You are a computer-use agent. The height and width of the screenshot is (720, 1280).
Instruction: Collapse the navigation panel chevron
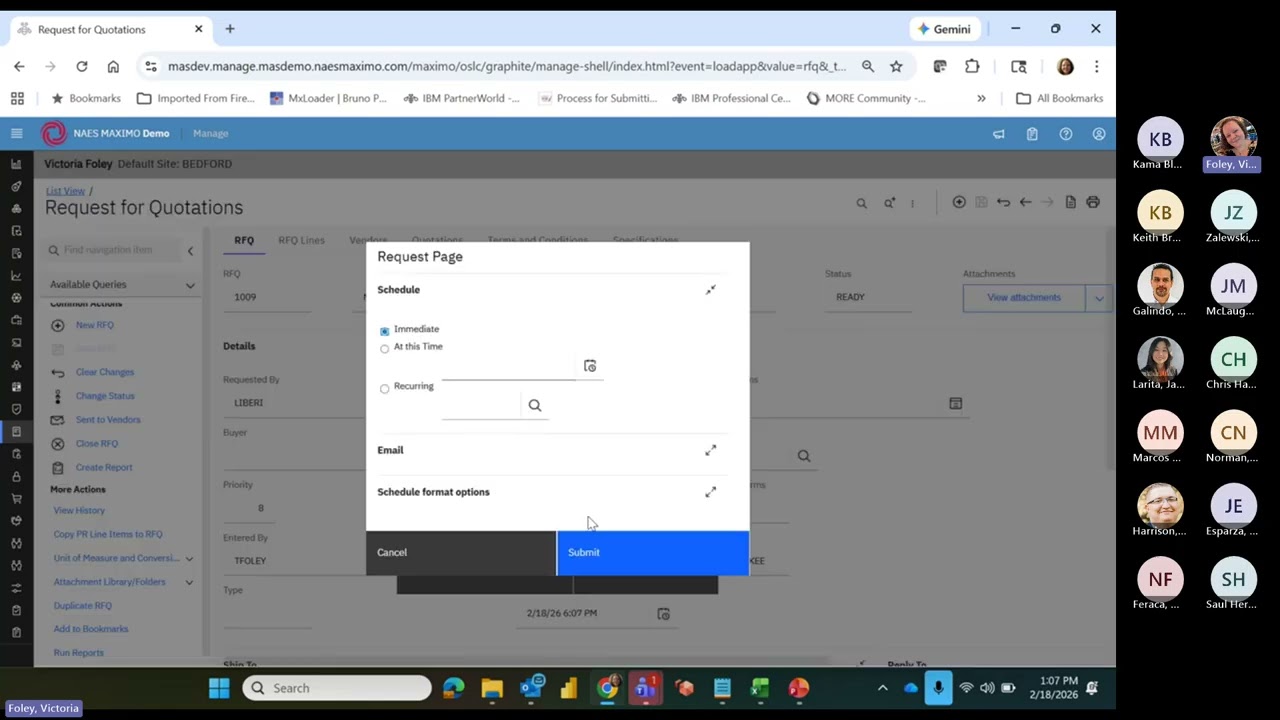190,250
